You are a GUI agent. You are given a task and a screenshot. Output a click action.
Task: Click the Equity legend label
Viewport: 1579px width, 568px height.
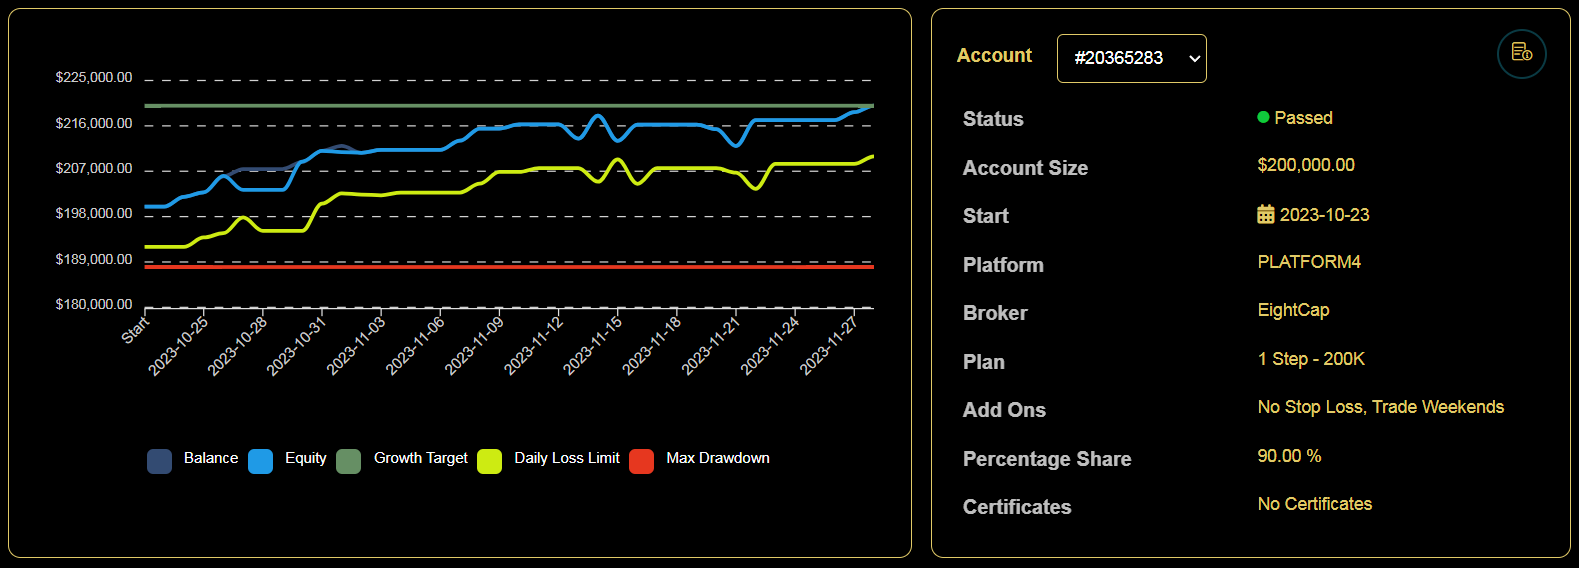click(x=305, y=458)
